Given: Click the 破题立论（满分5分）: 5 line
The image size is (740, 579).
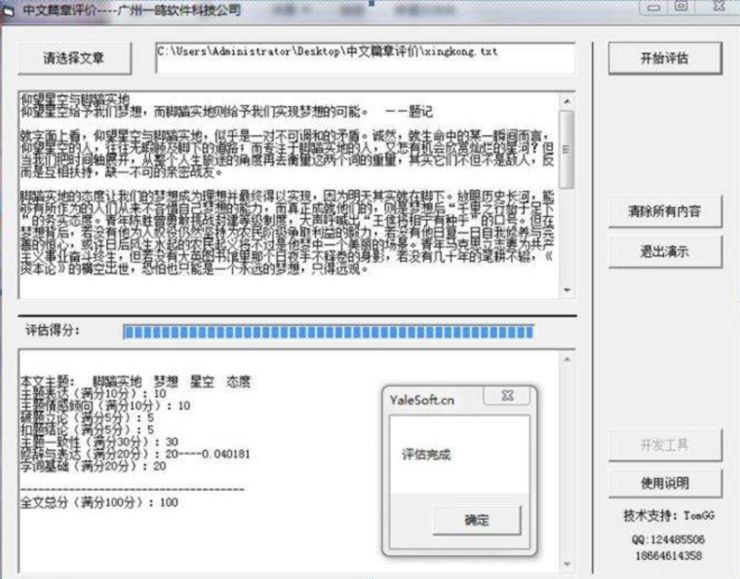Looking at the screenshot, I should click(87, 418).
